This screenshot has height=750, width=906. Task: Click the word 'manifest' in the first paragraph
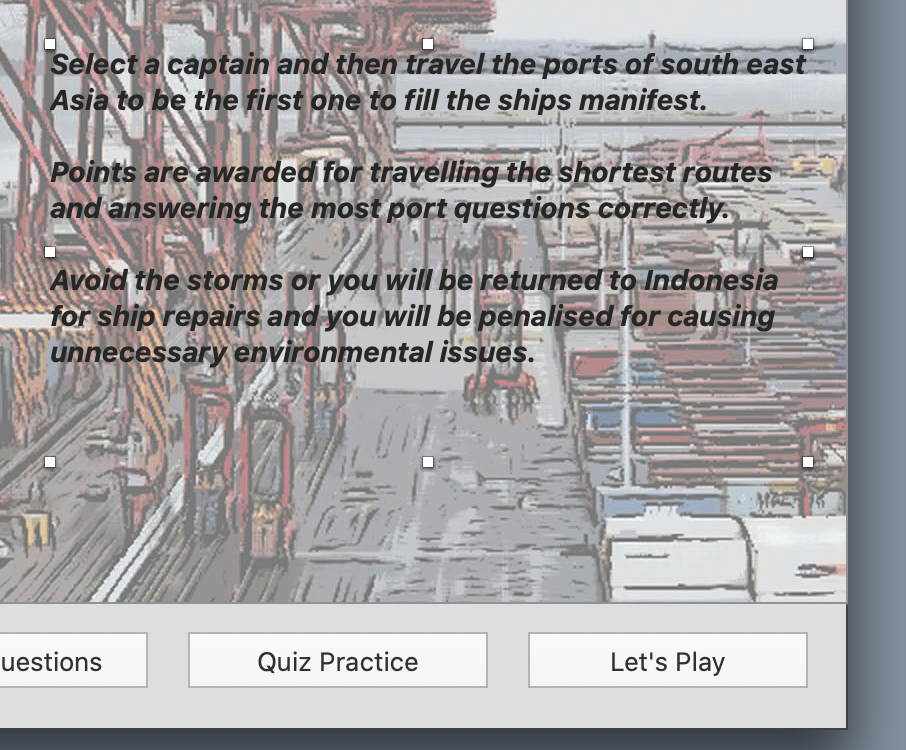tap(639, 100)
